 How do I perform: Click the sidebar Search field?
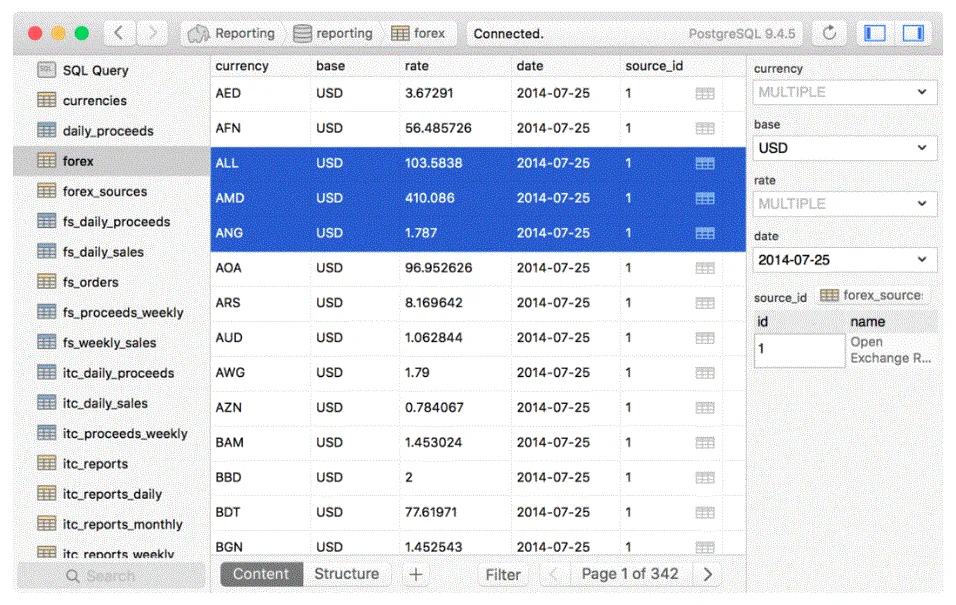pyautogui.click(x=111, y=576)
